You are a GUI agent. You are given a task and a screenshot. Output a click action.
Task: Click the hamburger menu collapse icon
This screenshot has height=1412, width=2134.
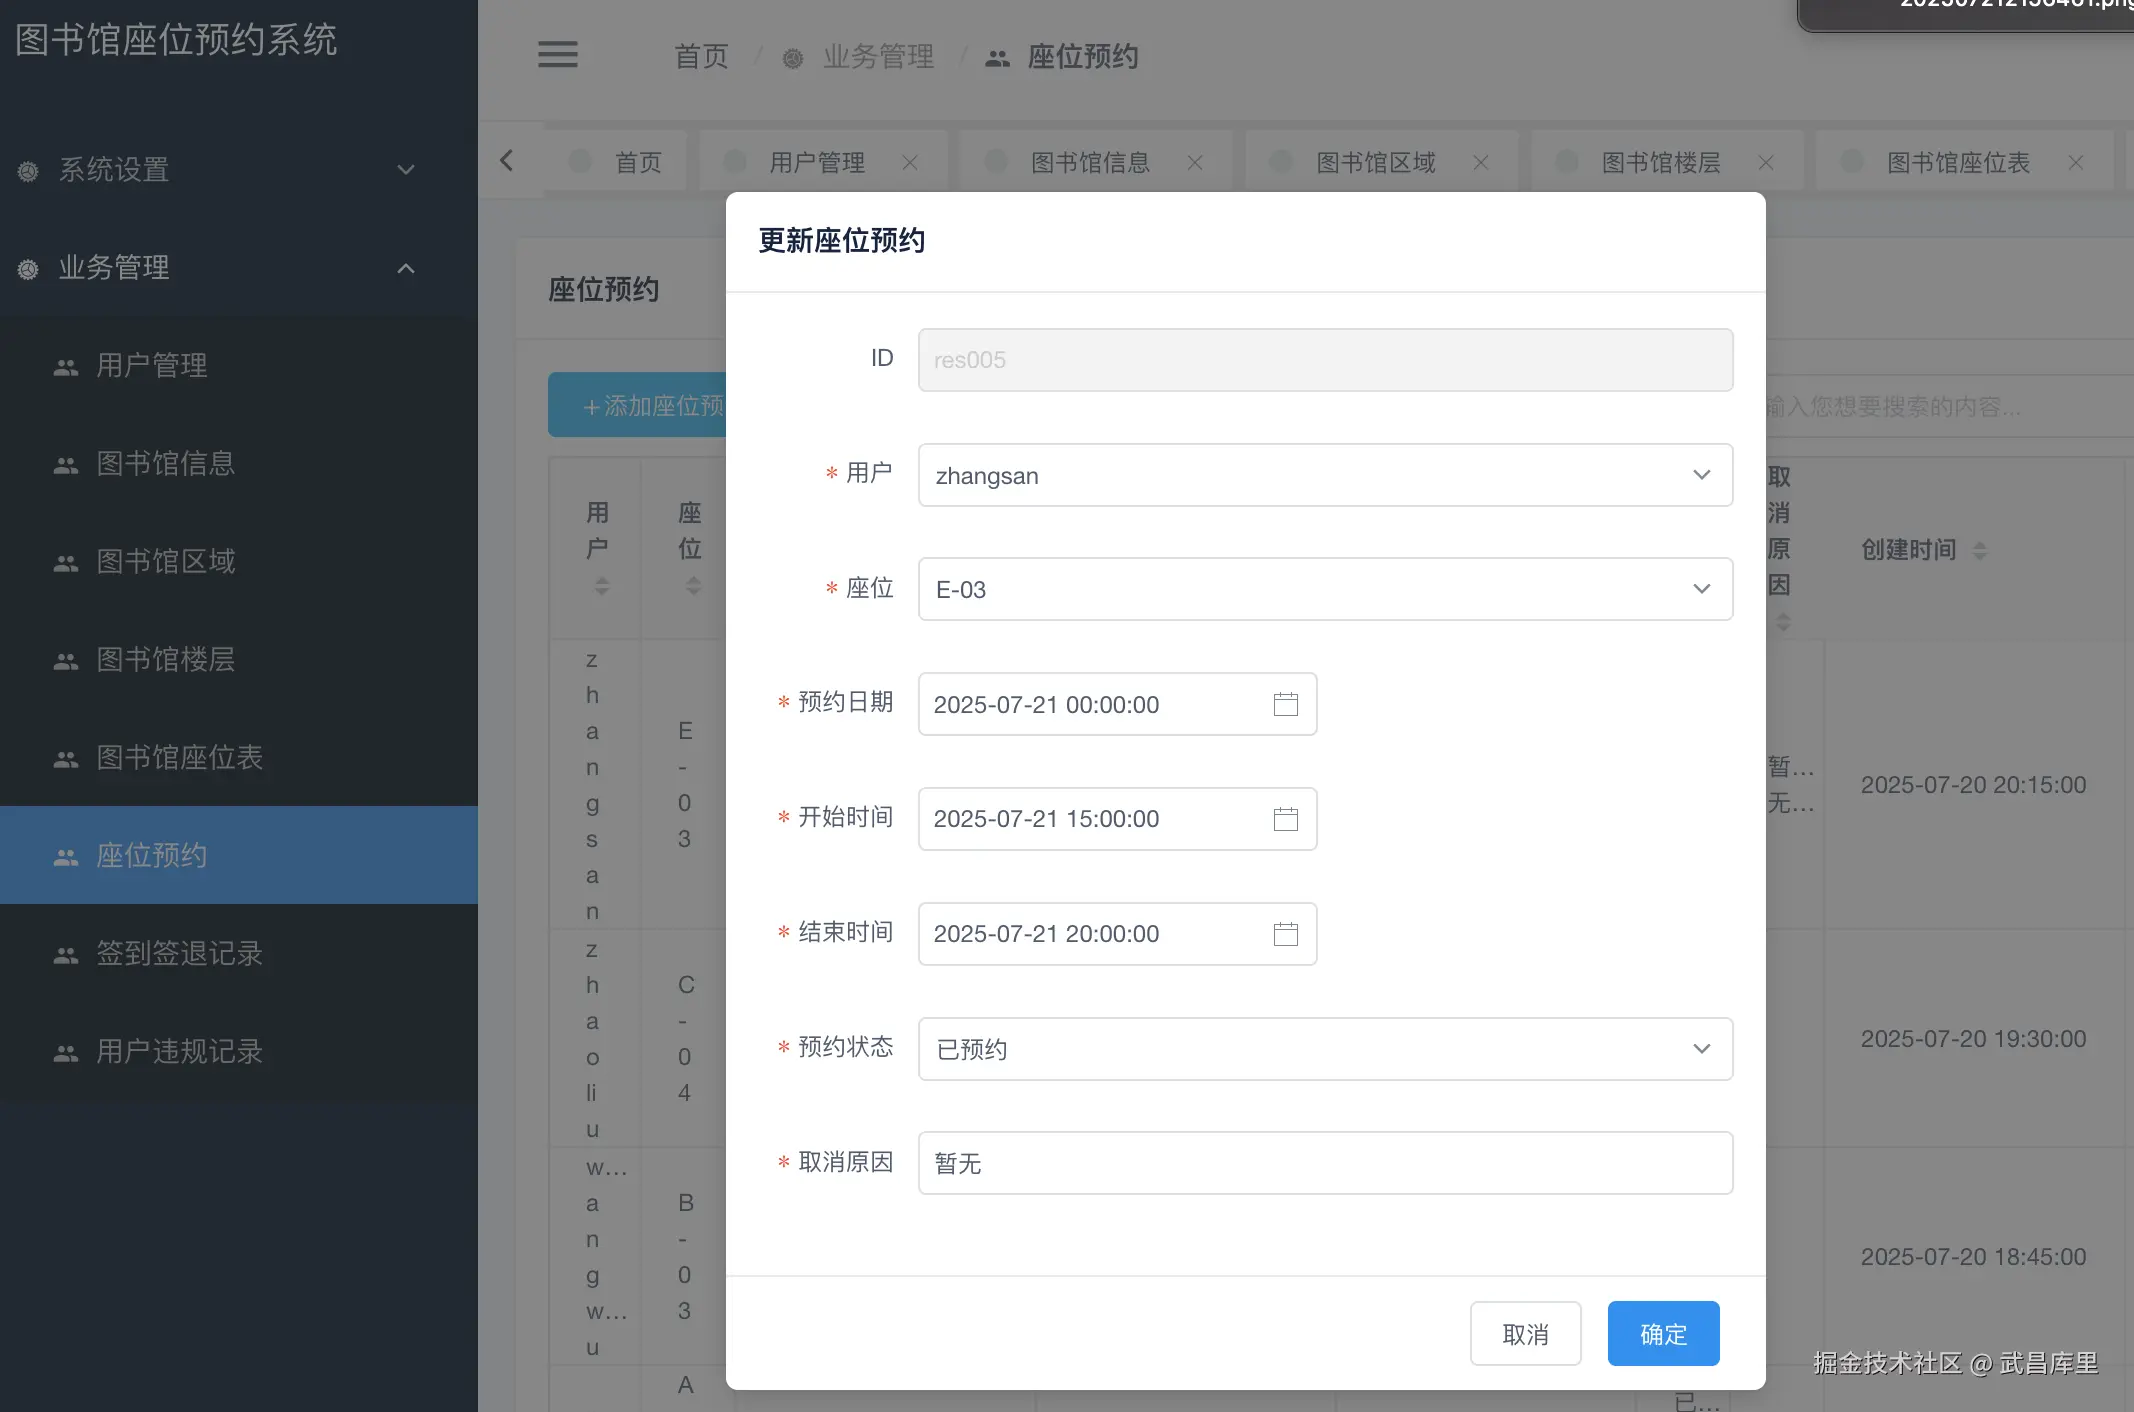[x=557, y=55]
